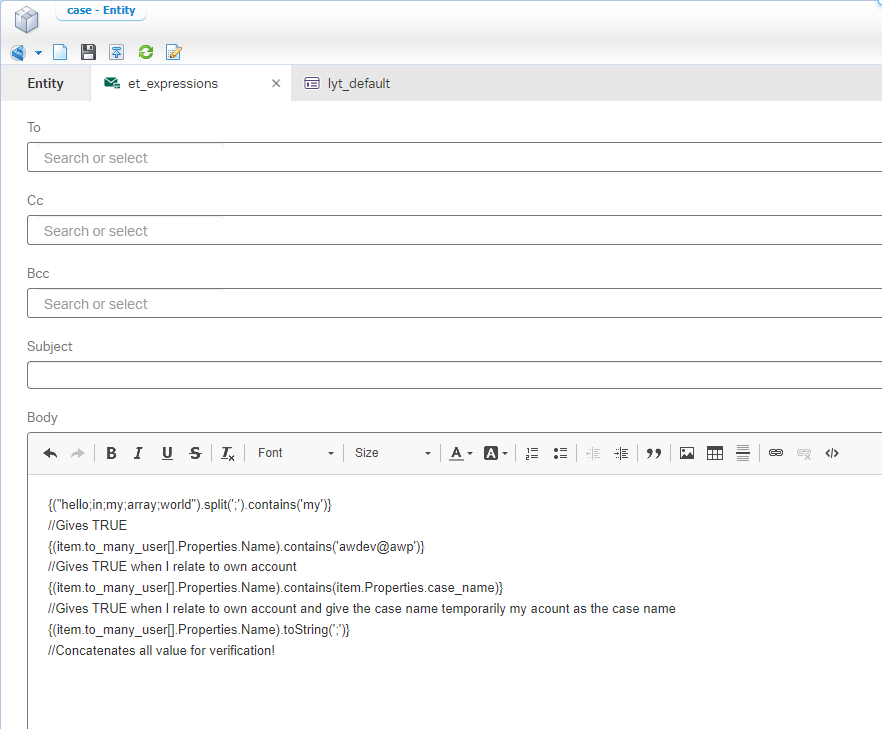This screenshot has width=882, height=729.
Task: Open dropdown arrow beside the back icon
Action: click(x=38, y=52)
